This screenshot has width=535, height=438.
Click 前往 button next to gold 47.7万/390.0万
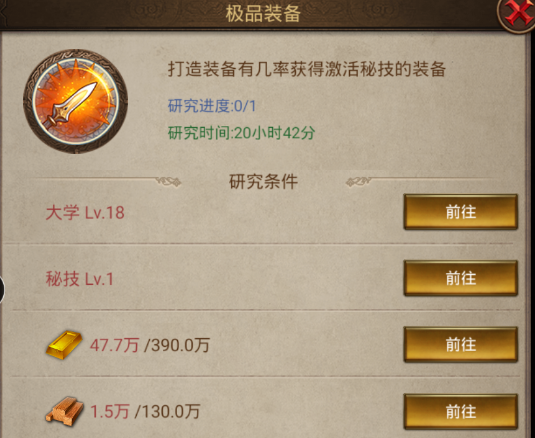coord(461,344)
